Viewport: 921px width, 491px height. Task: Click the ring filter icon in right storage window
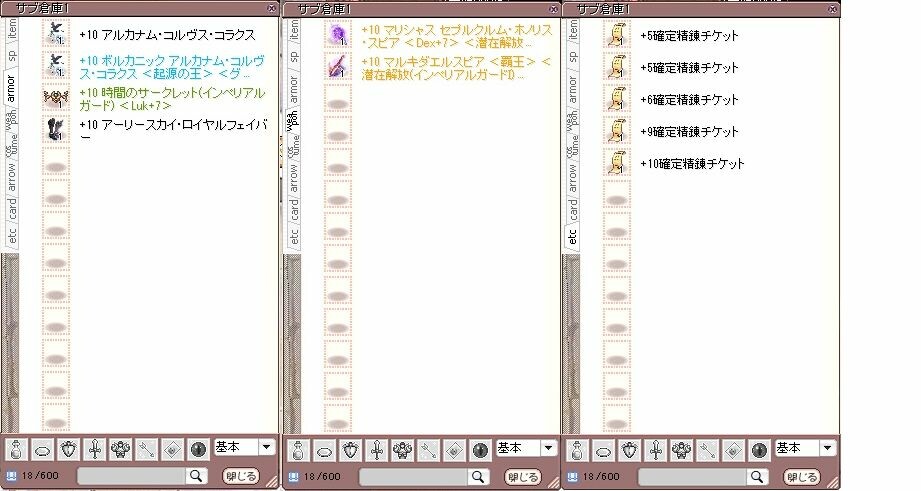606,449
